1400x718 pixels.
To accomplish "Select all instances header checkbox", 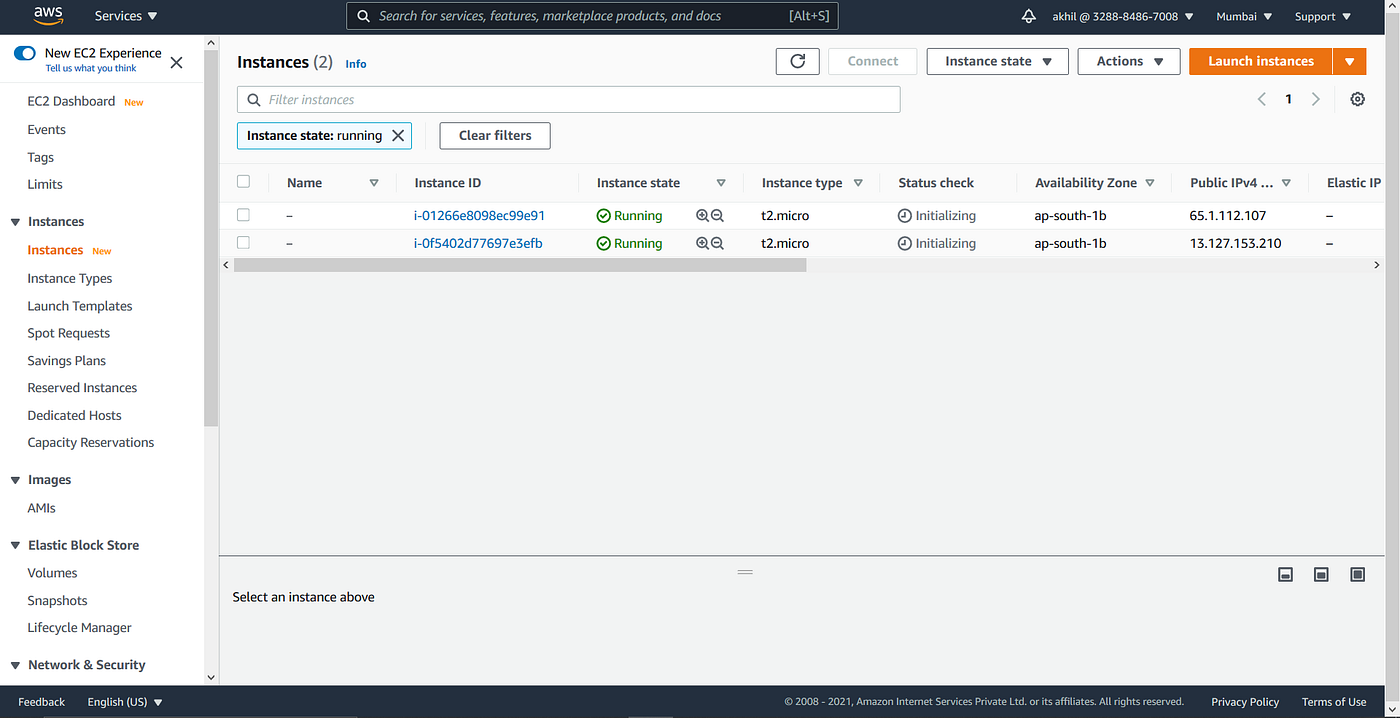I will click(x=243, y=182).
